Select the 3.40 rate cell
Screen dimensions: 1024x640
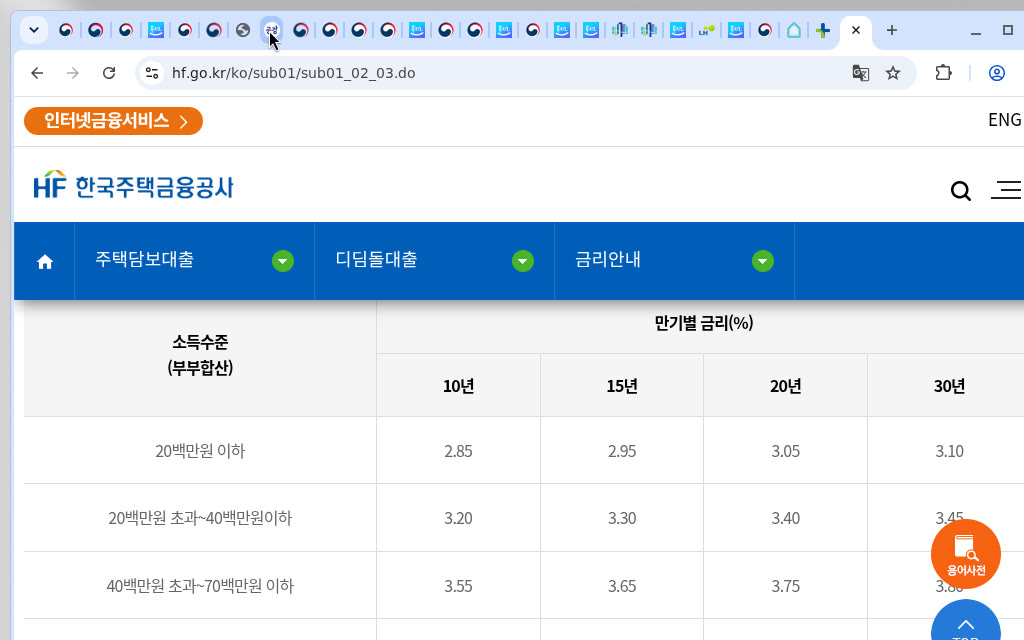point(786,518)
